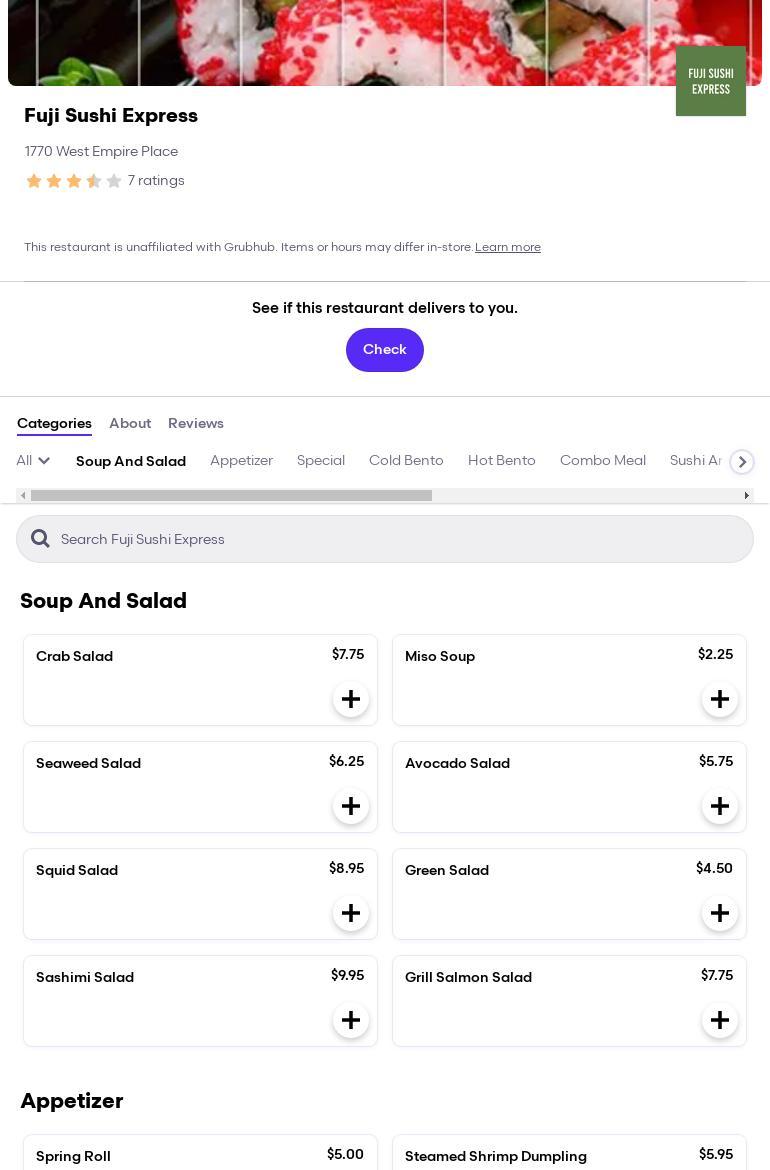Click plus icon for Seaweed Salad
The image size is (770, 1170).
tap(351, 806)
